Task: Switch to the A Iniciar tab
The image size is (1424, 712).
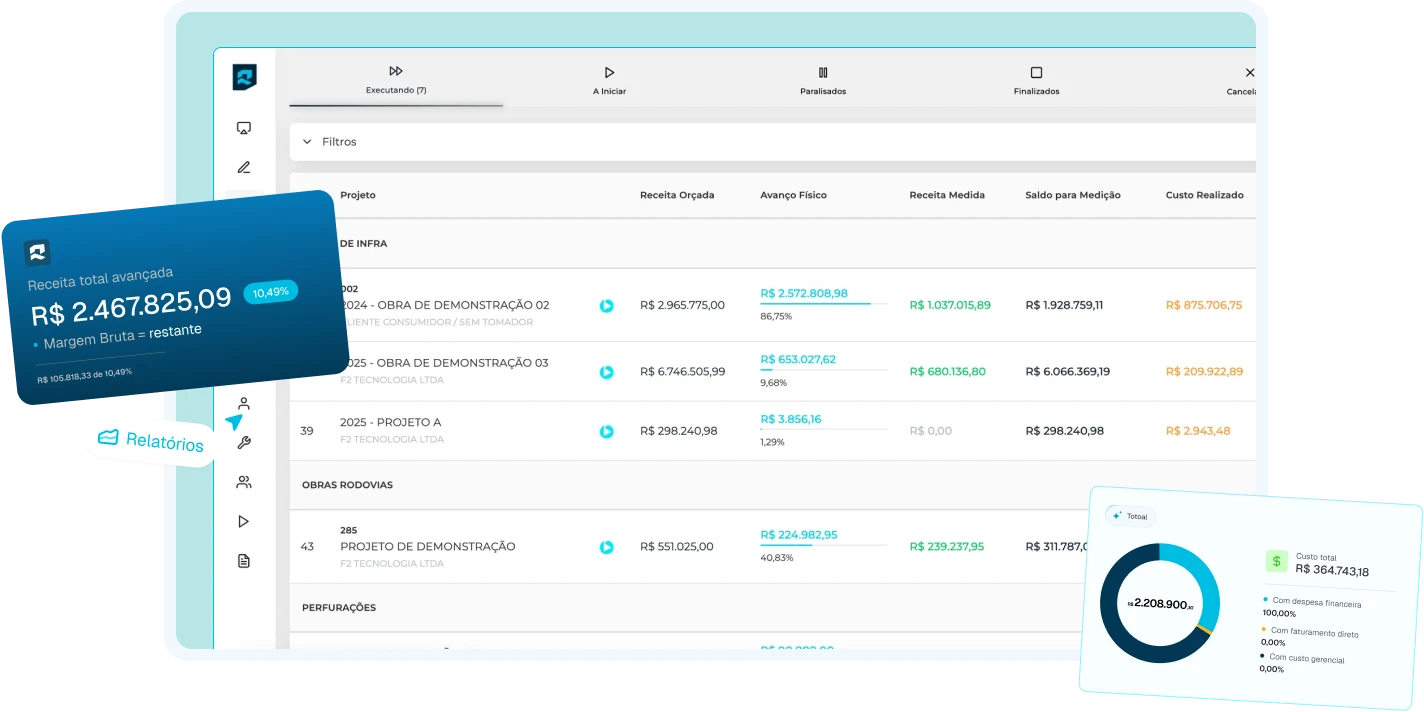Action: point(609,80)
